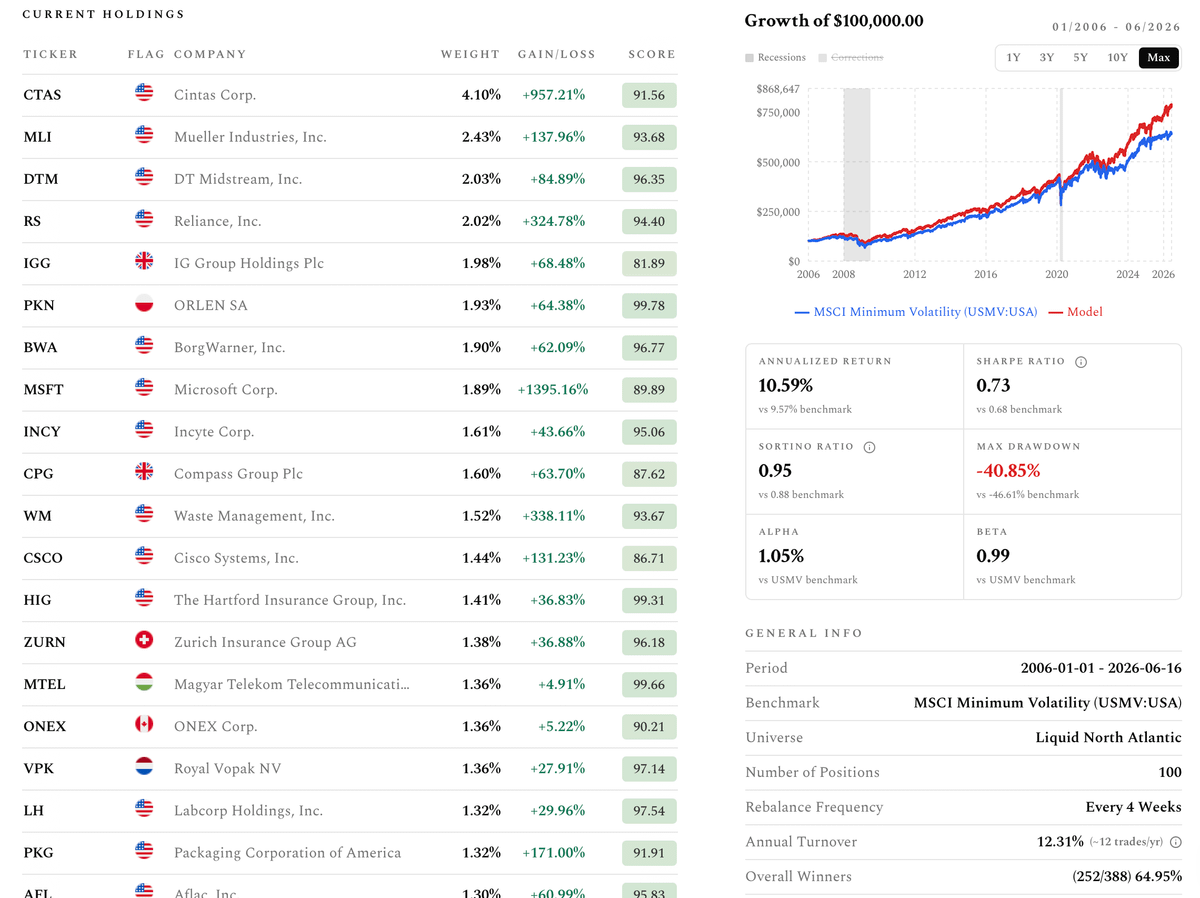Sort holdings by Weight column header

470,54
